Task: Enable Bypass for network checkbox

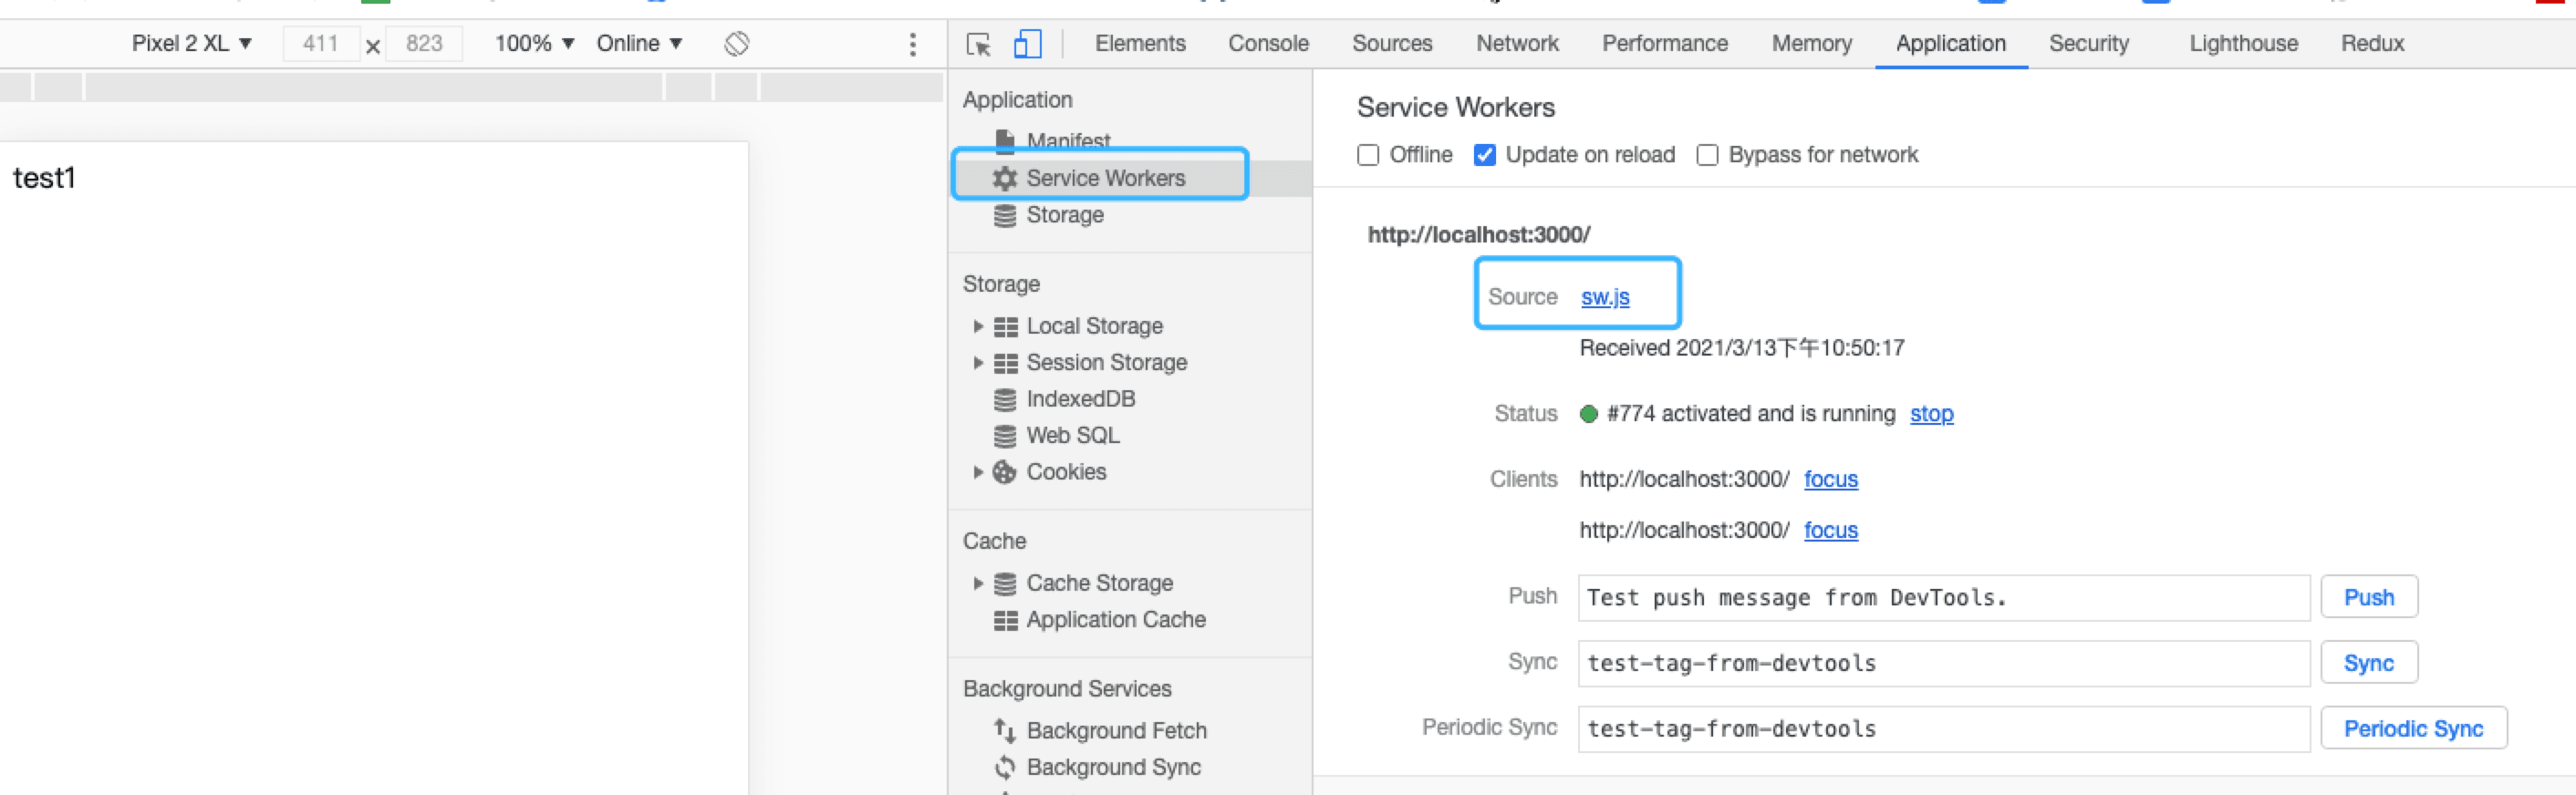Action: (1707, 155)
